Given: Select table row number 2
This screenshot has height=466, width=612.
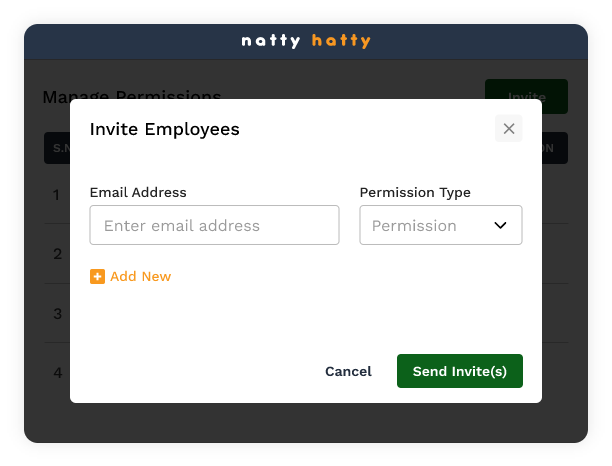Looking at the screenshot, I should 57,253.
